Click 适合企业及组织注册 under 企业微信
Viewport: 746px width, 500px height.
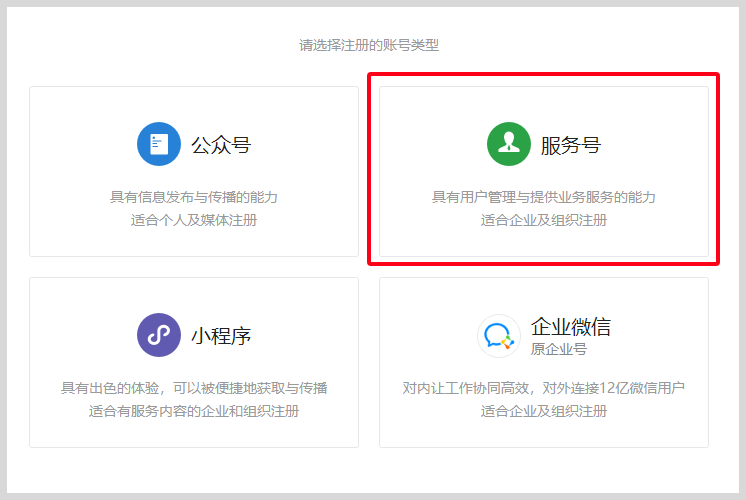(544, 411)
